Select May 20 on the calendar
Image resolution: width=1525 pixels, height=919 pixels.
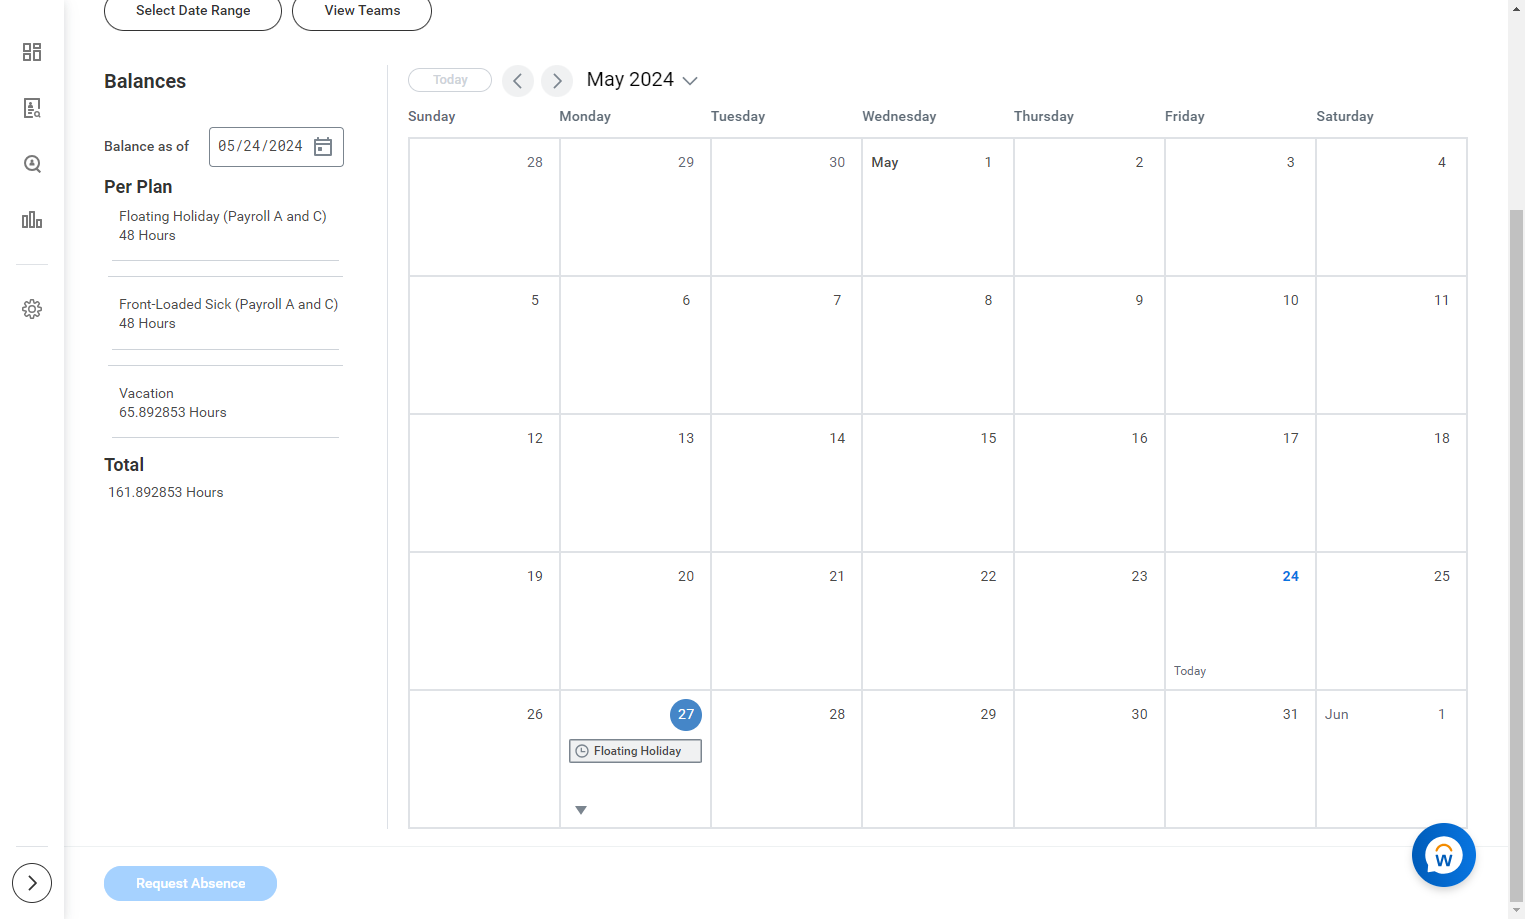pyautogui.click(x=635, y=621)
